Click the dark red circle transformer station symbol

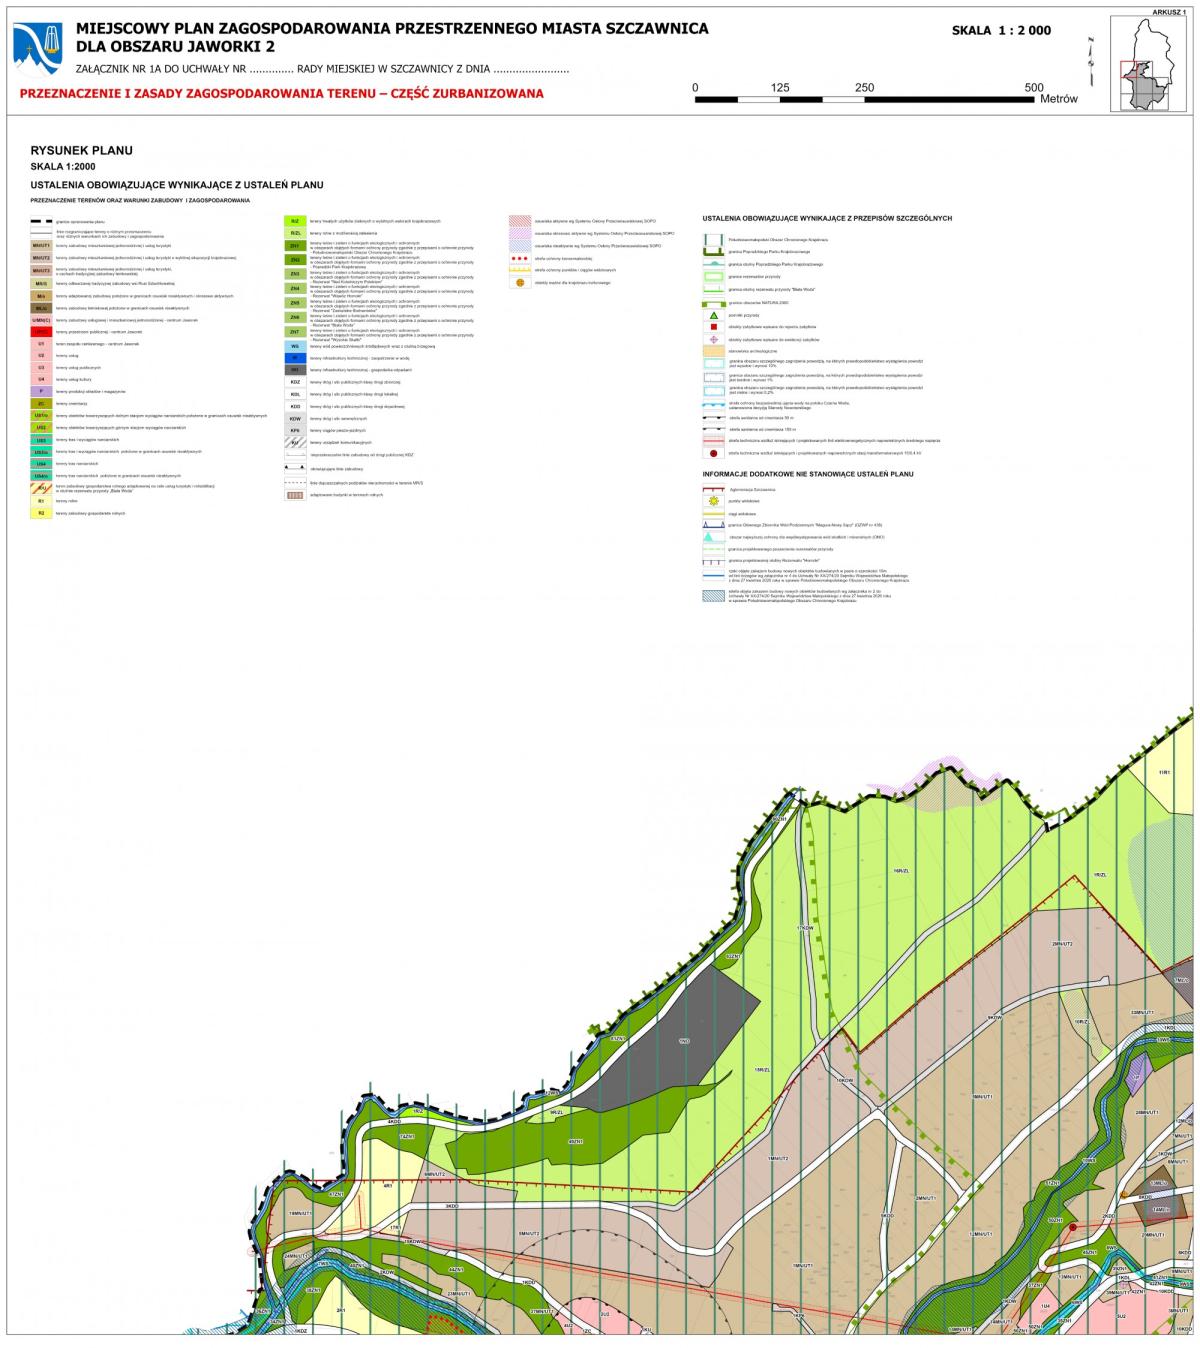pos(714,453)
